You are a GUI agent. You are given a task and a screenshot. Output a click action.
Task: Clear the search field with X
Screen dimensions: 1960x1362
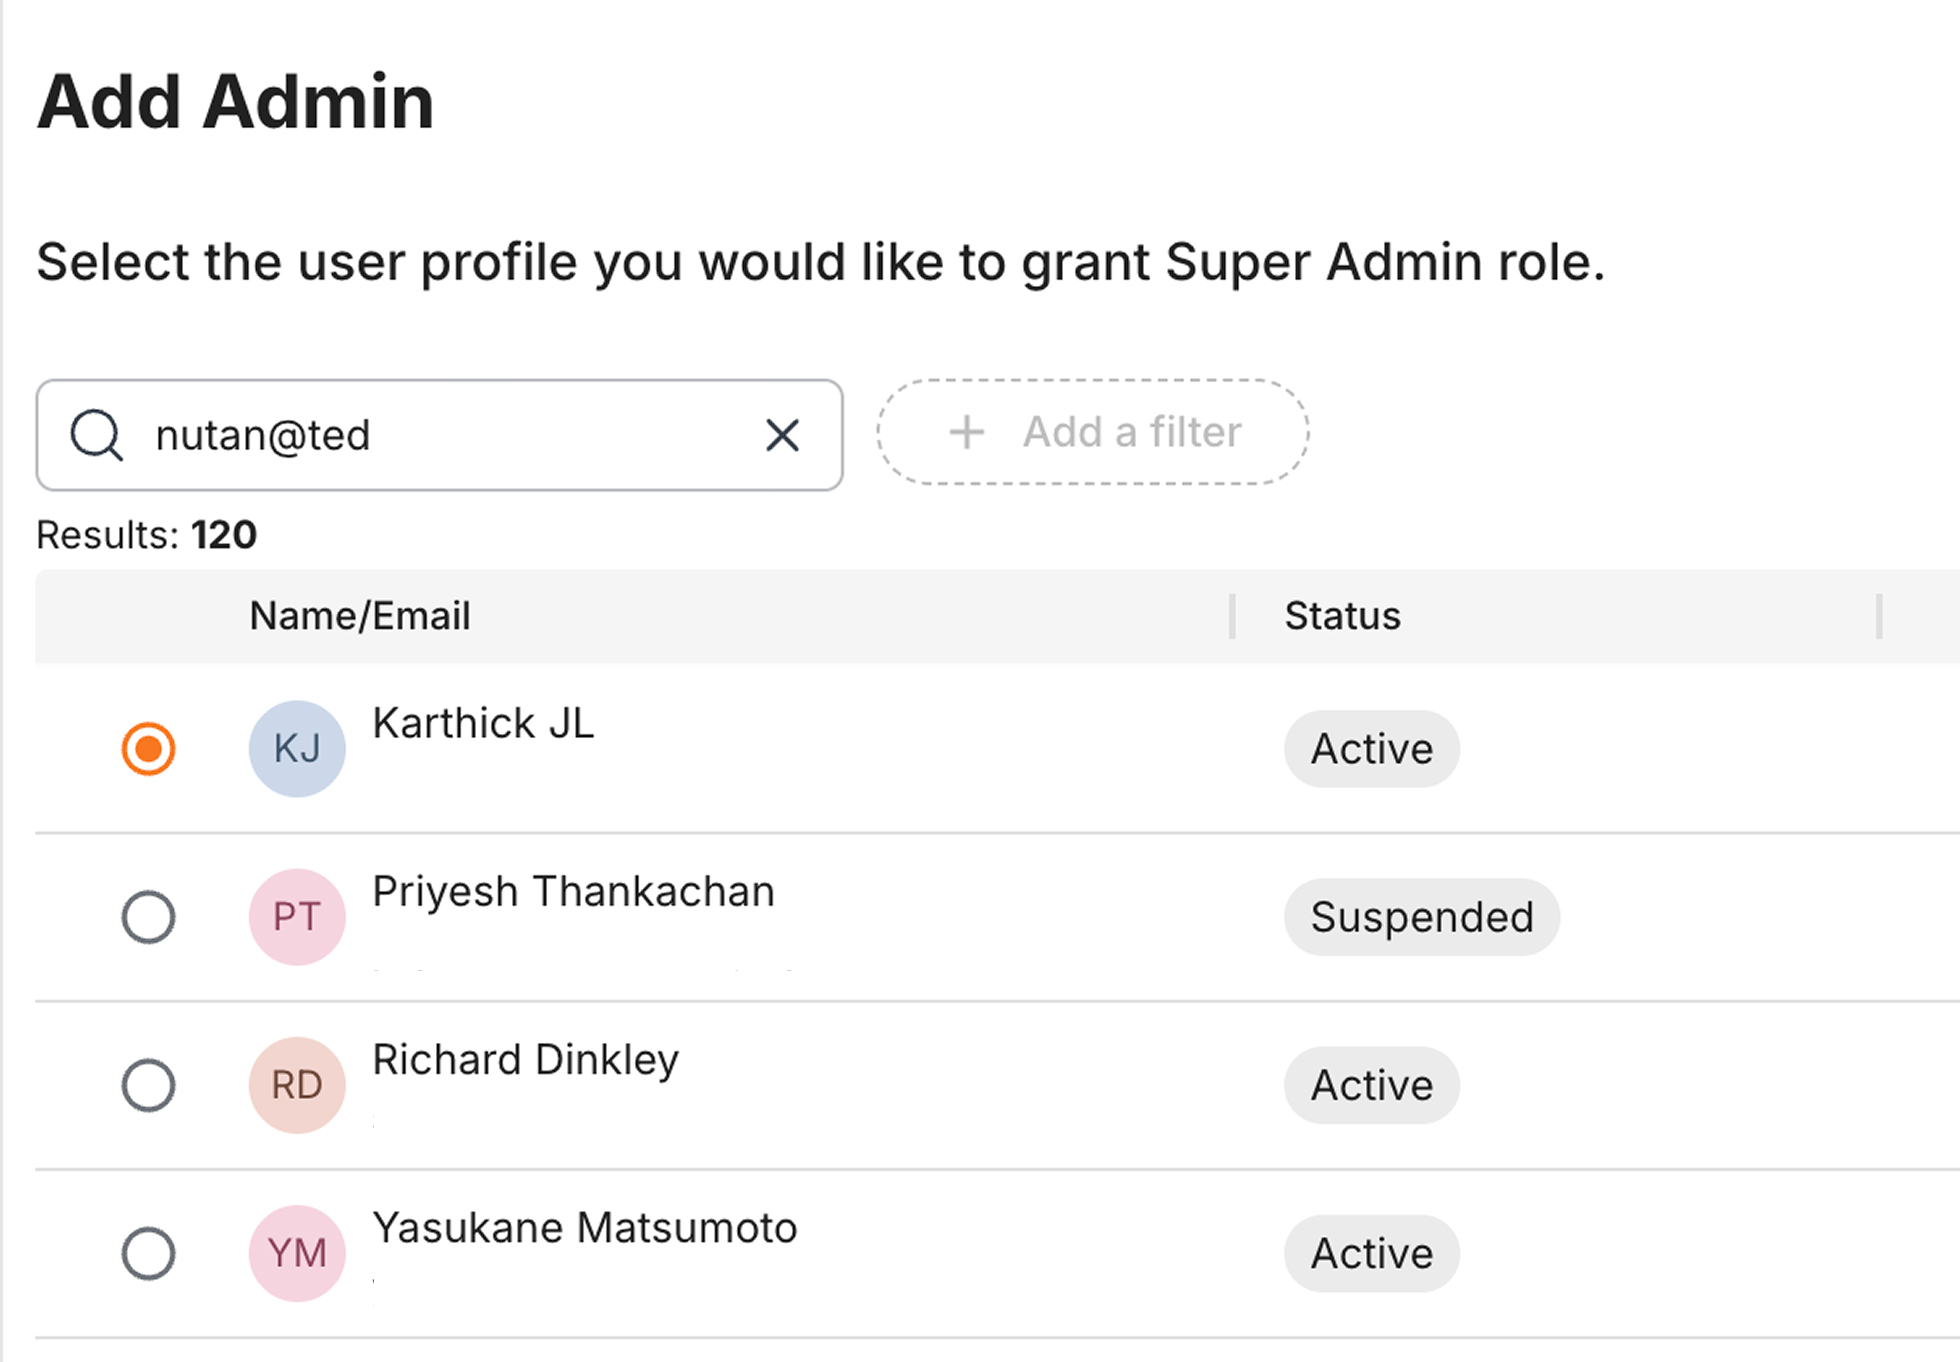click(782, 435)
